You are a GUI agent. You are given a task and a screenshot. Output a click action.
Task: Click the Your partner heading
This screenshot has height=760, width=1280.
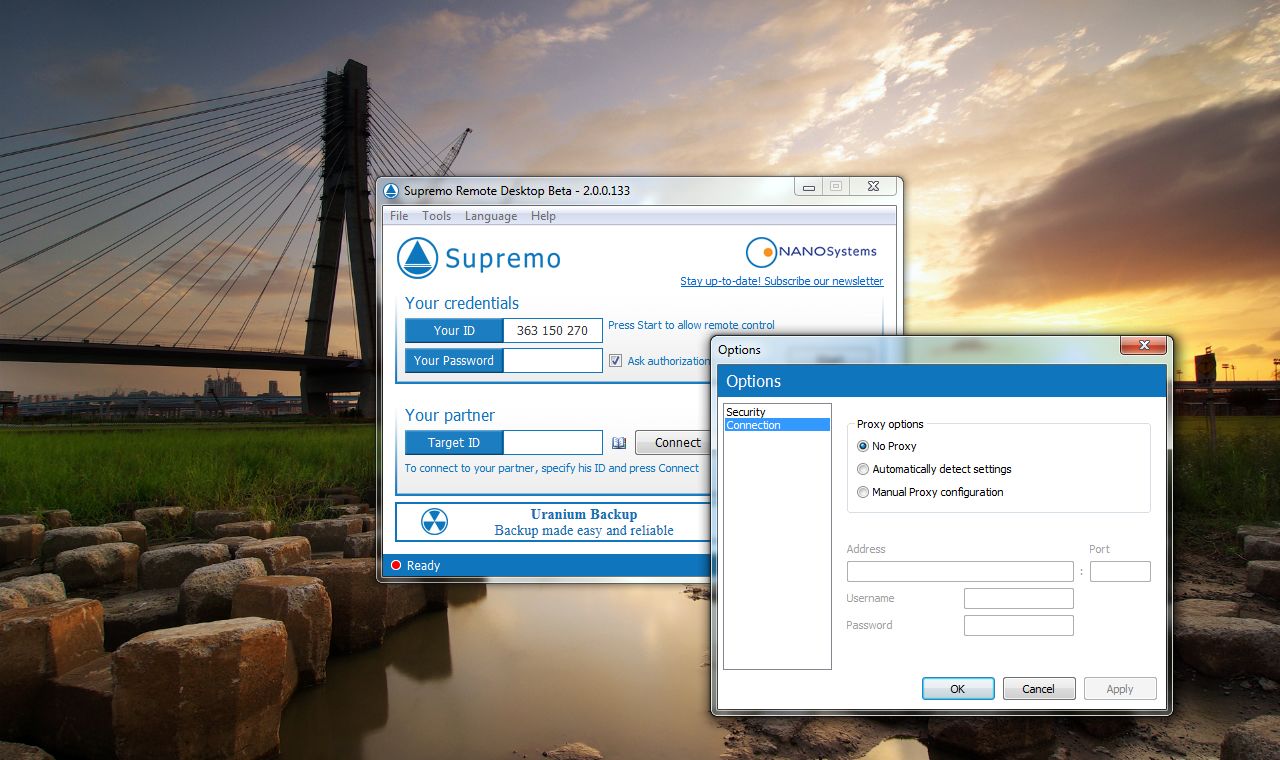[450, 415]
